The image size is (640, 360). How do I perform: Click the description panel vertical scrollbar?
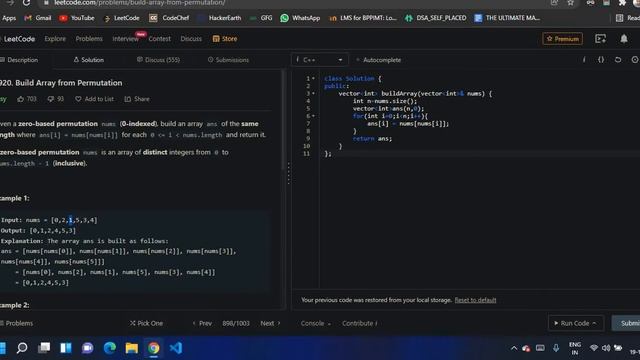[x=283, y=120]
